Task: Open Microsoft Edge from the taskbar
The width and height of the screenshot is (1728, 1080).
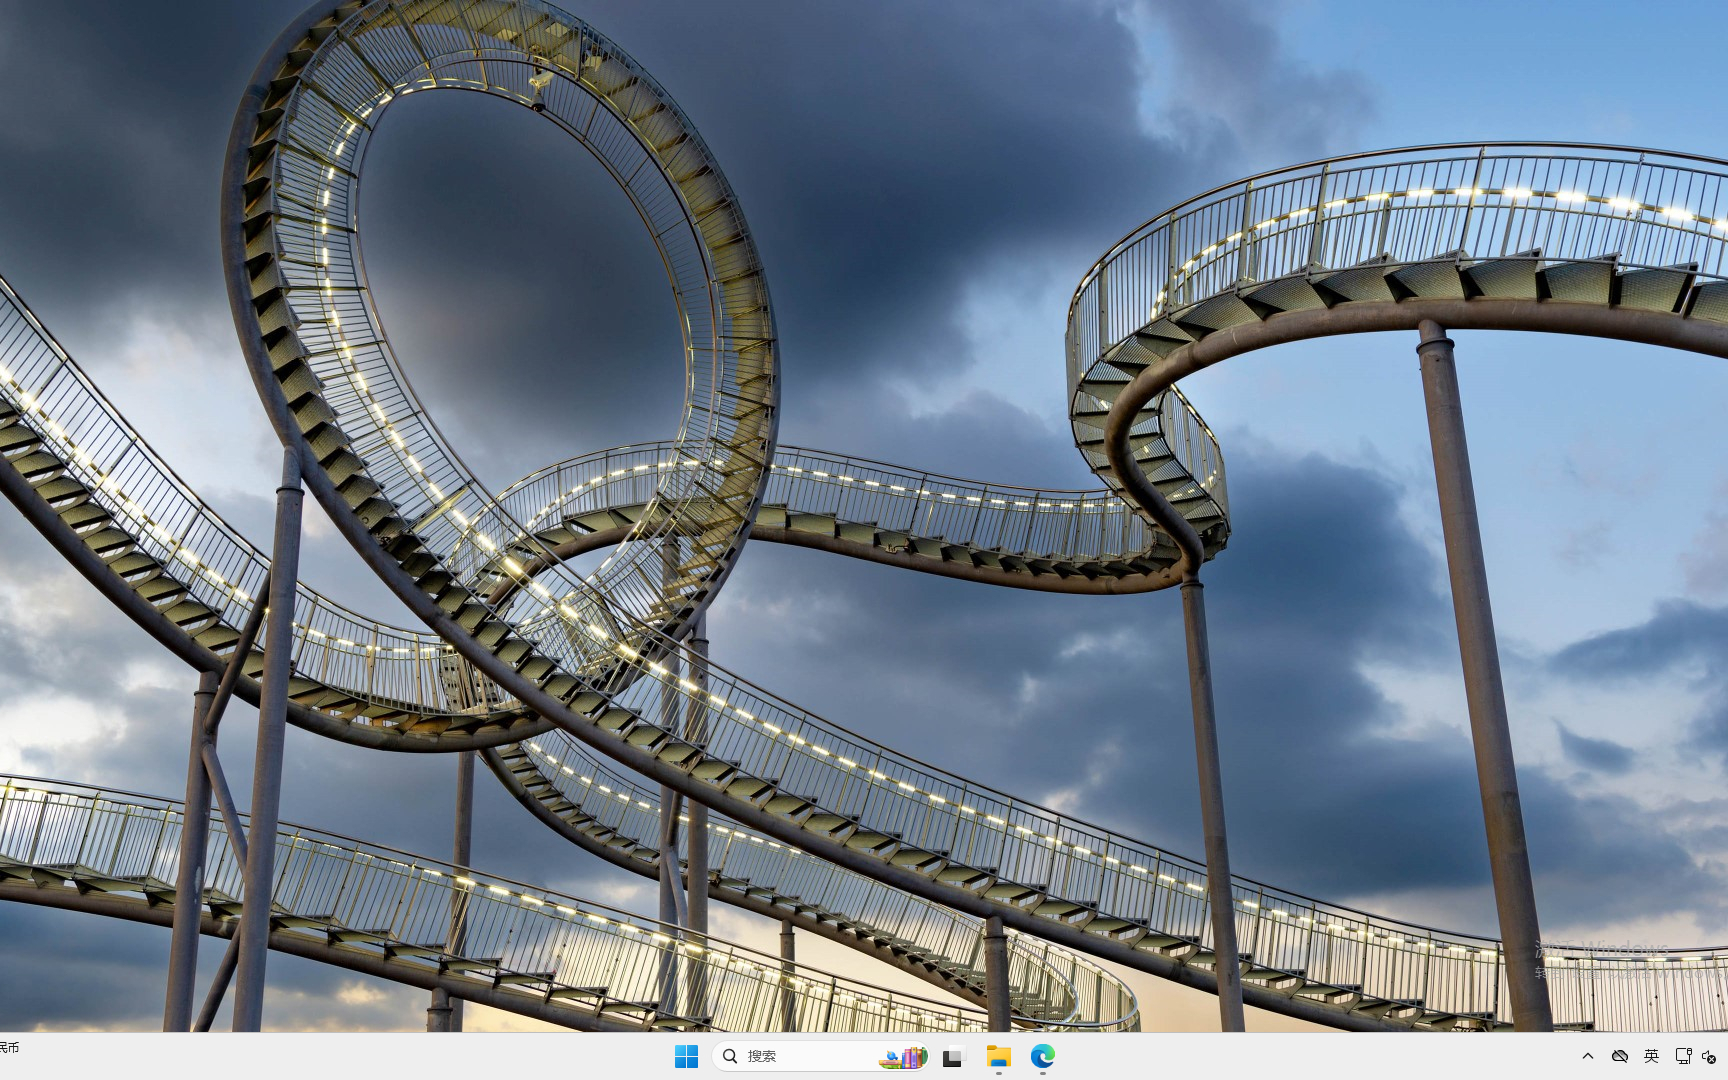Action: 1043,1056
